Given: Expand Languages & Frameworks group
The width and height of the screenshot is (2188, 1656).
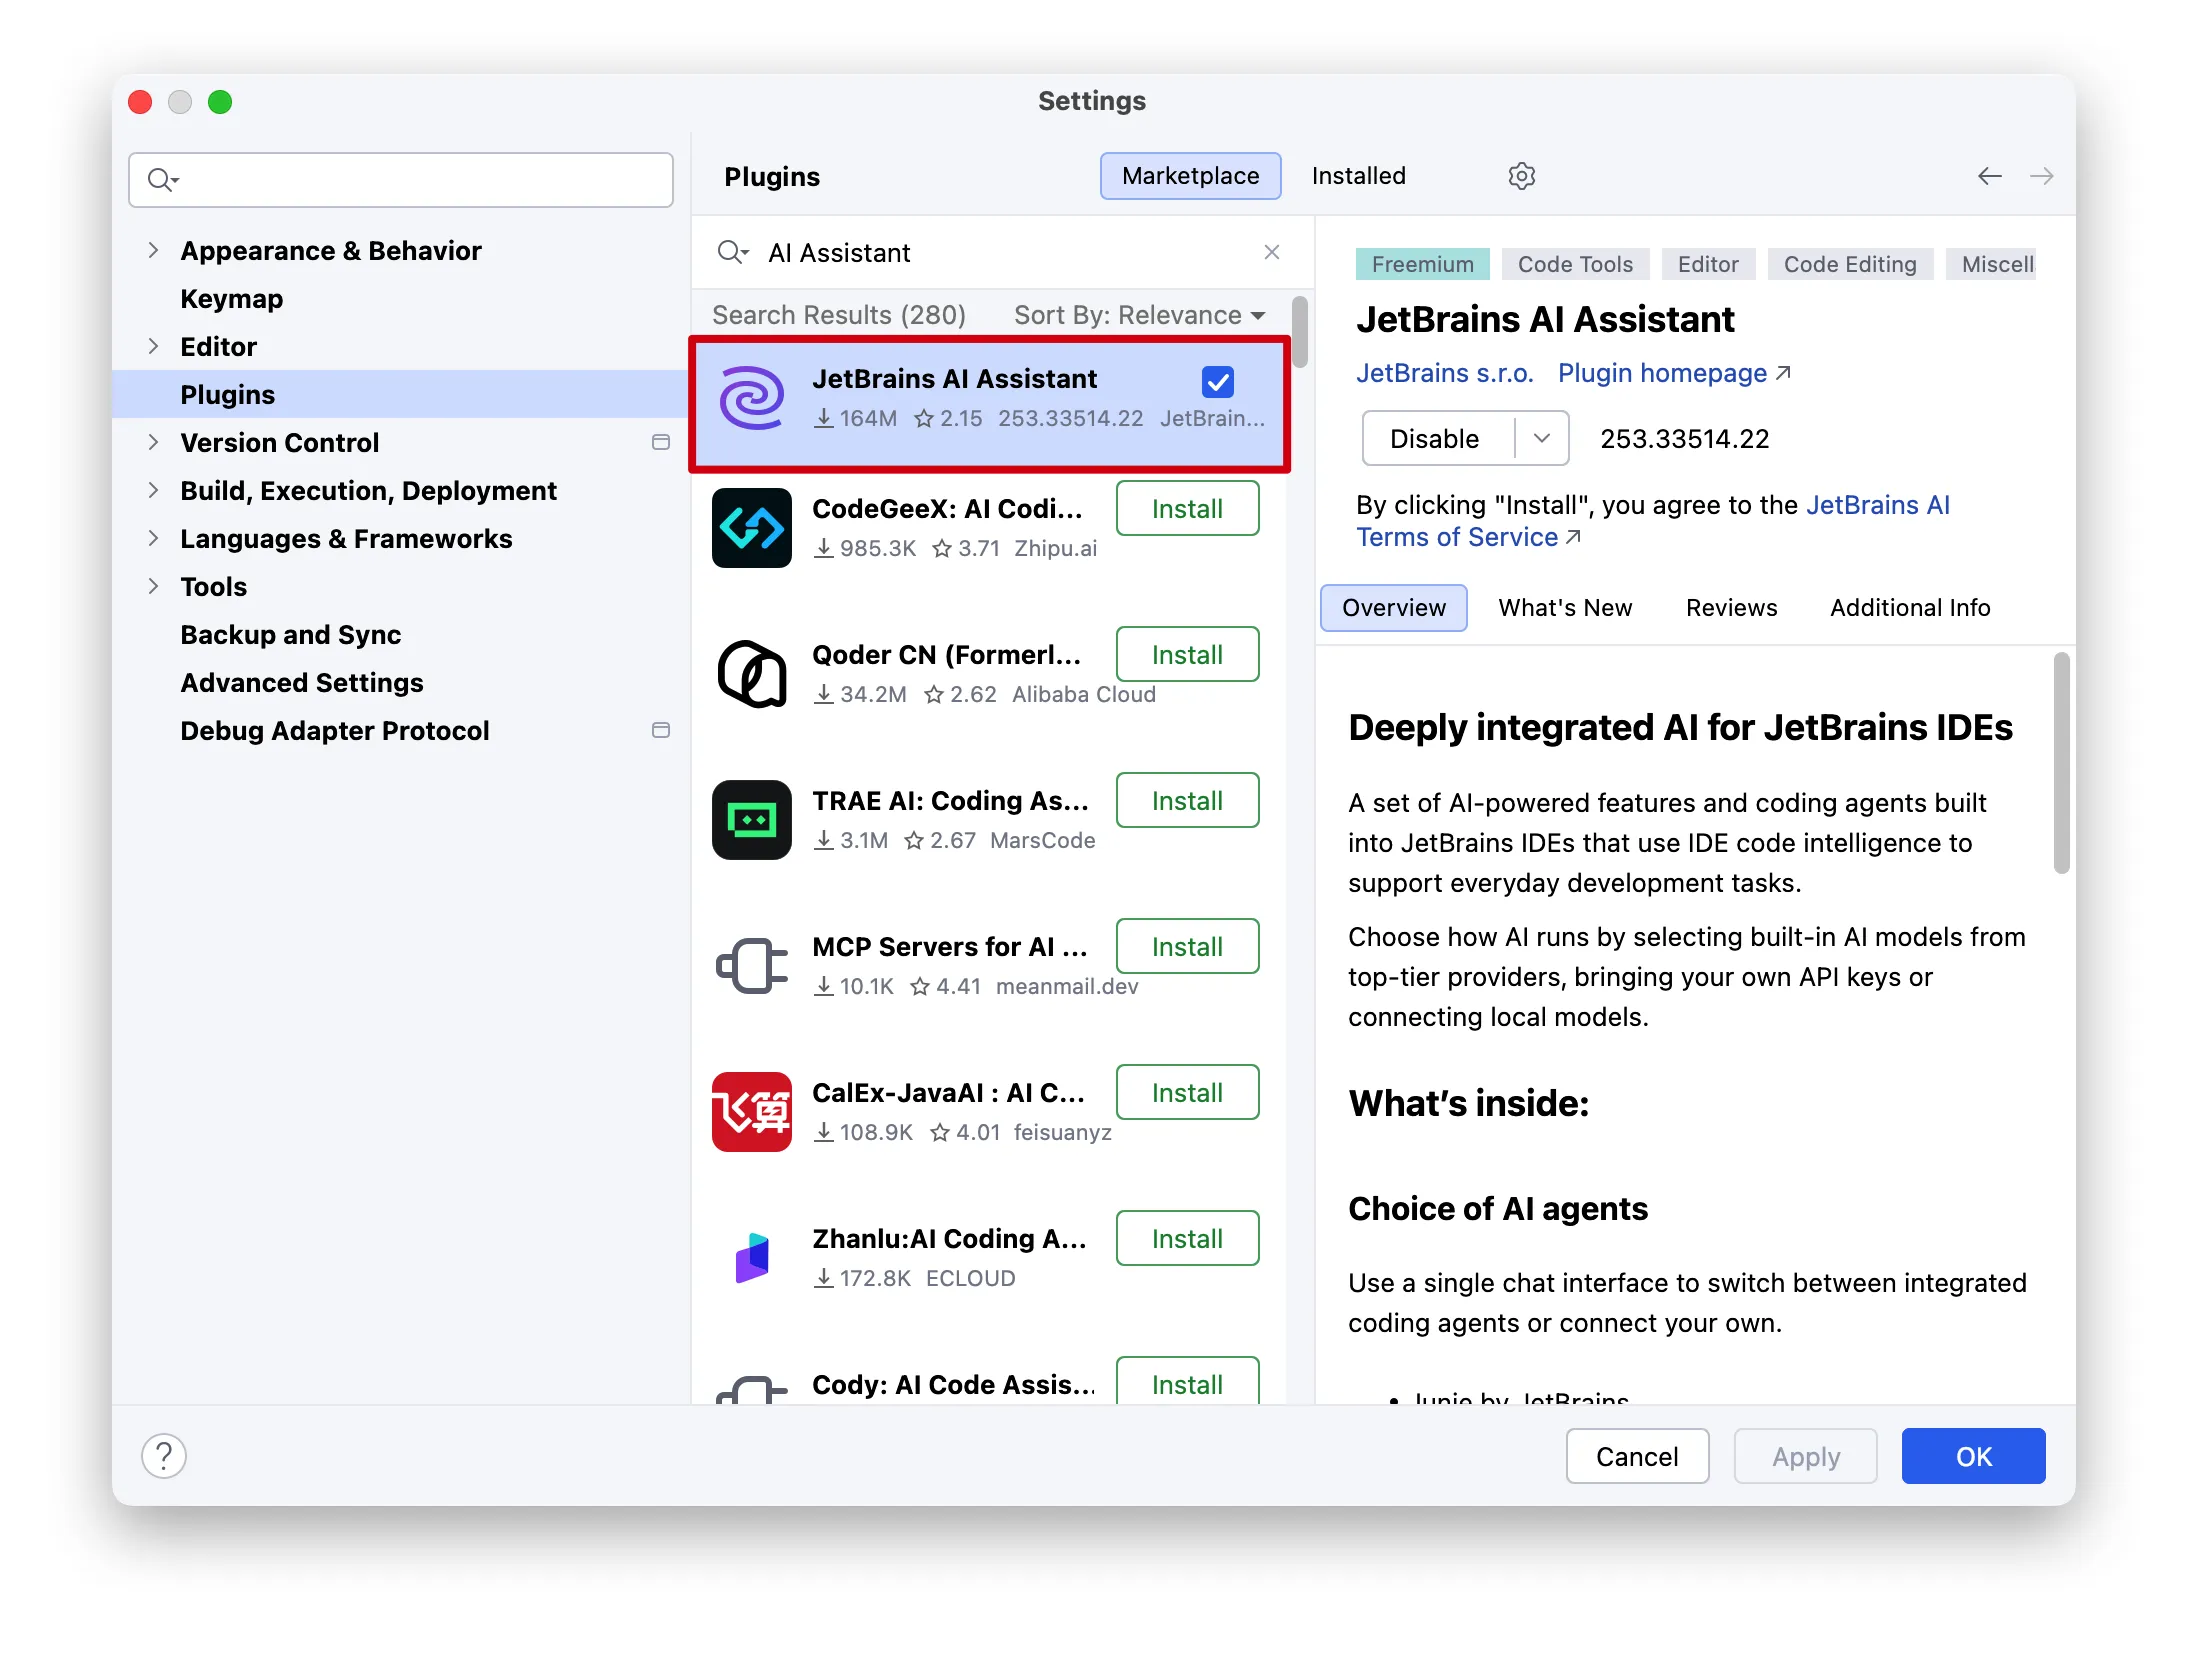Looking at the screenshot, I should [153, 538].
